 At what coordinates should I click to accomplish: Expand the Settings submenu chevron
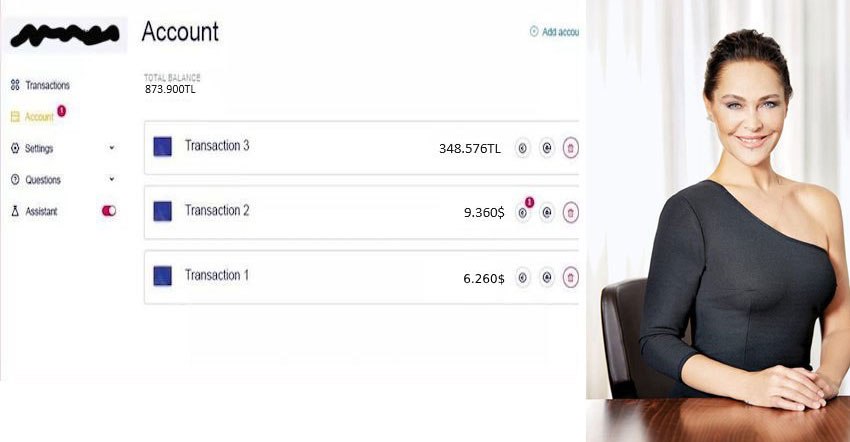click(x=111, y=148)
